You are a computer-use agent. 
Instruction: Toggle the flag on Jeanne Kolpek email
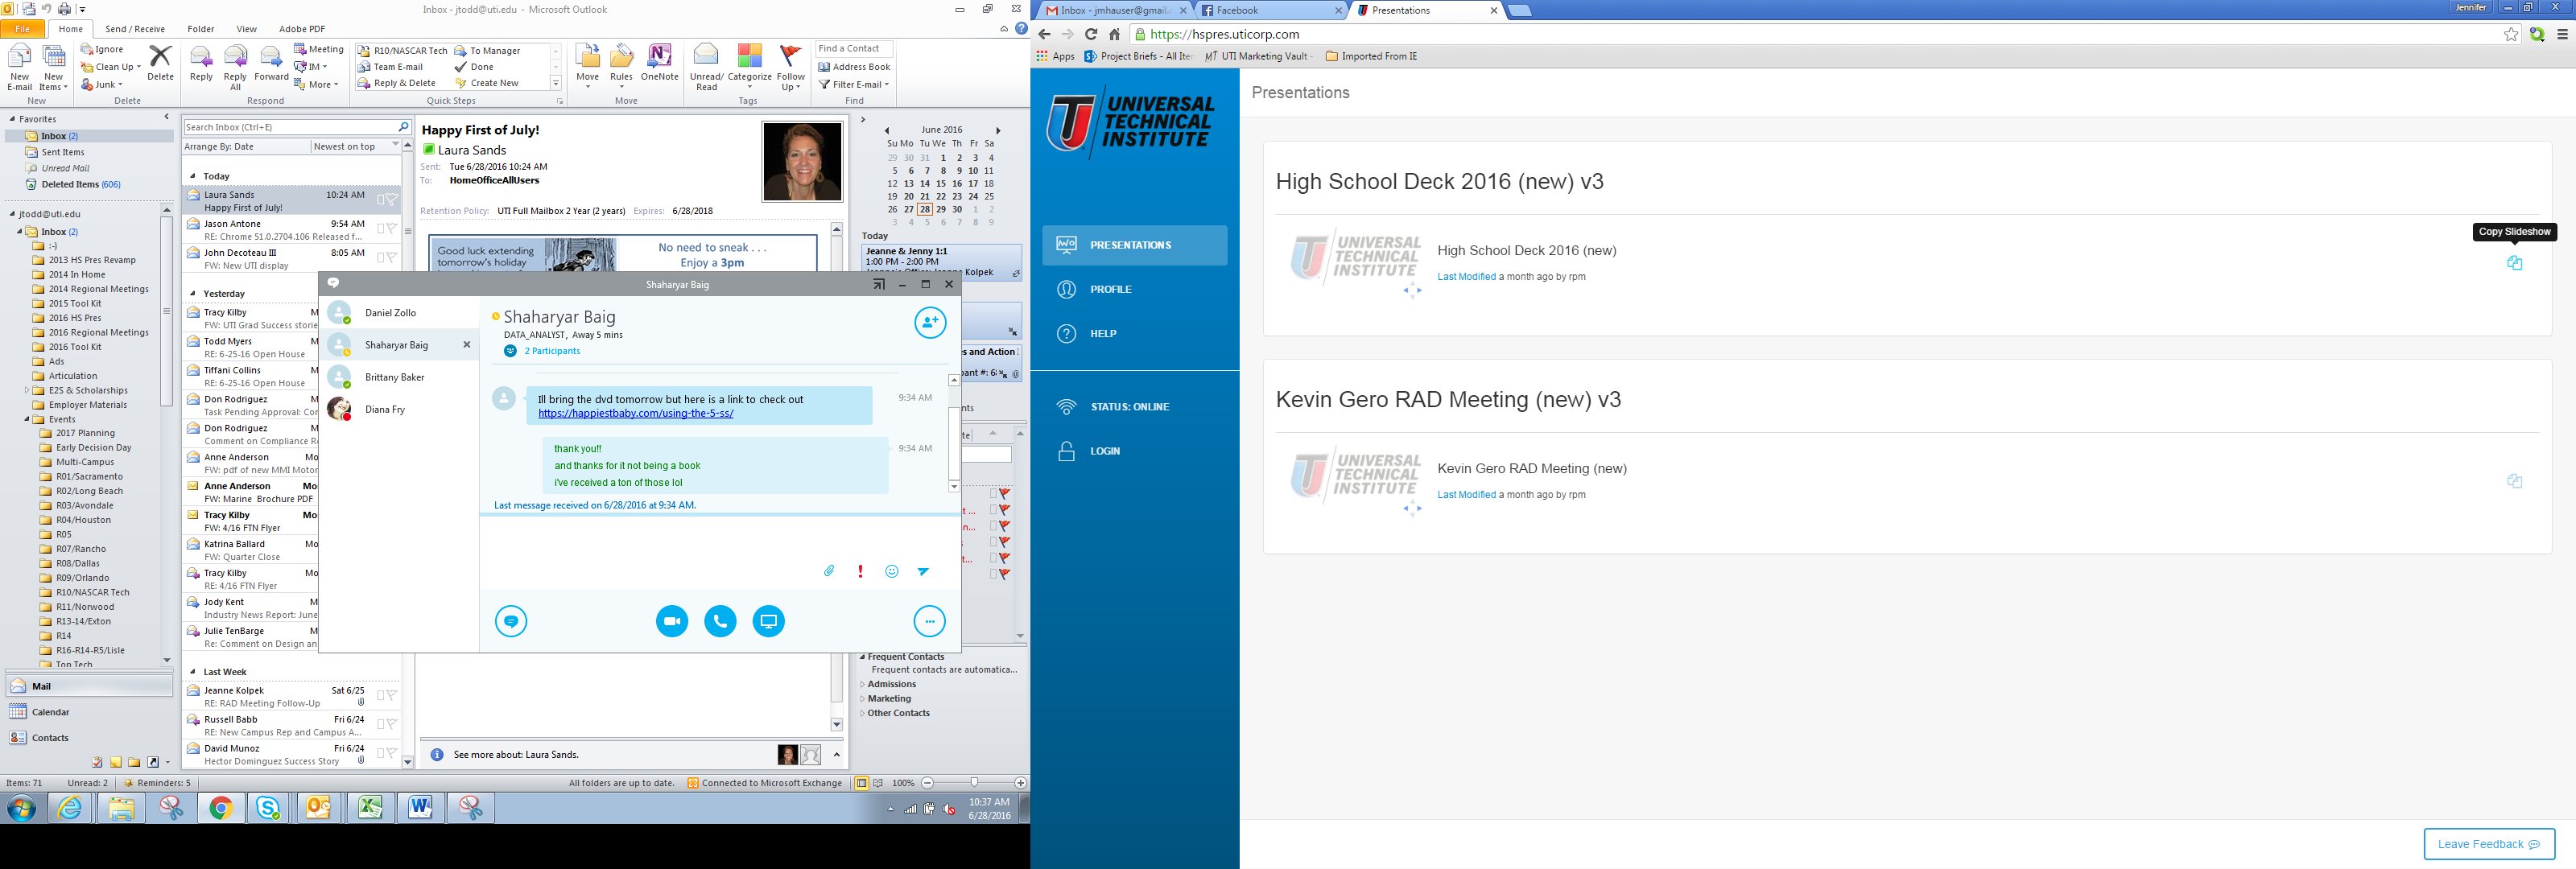(x=392, y=695)
